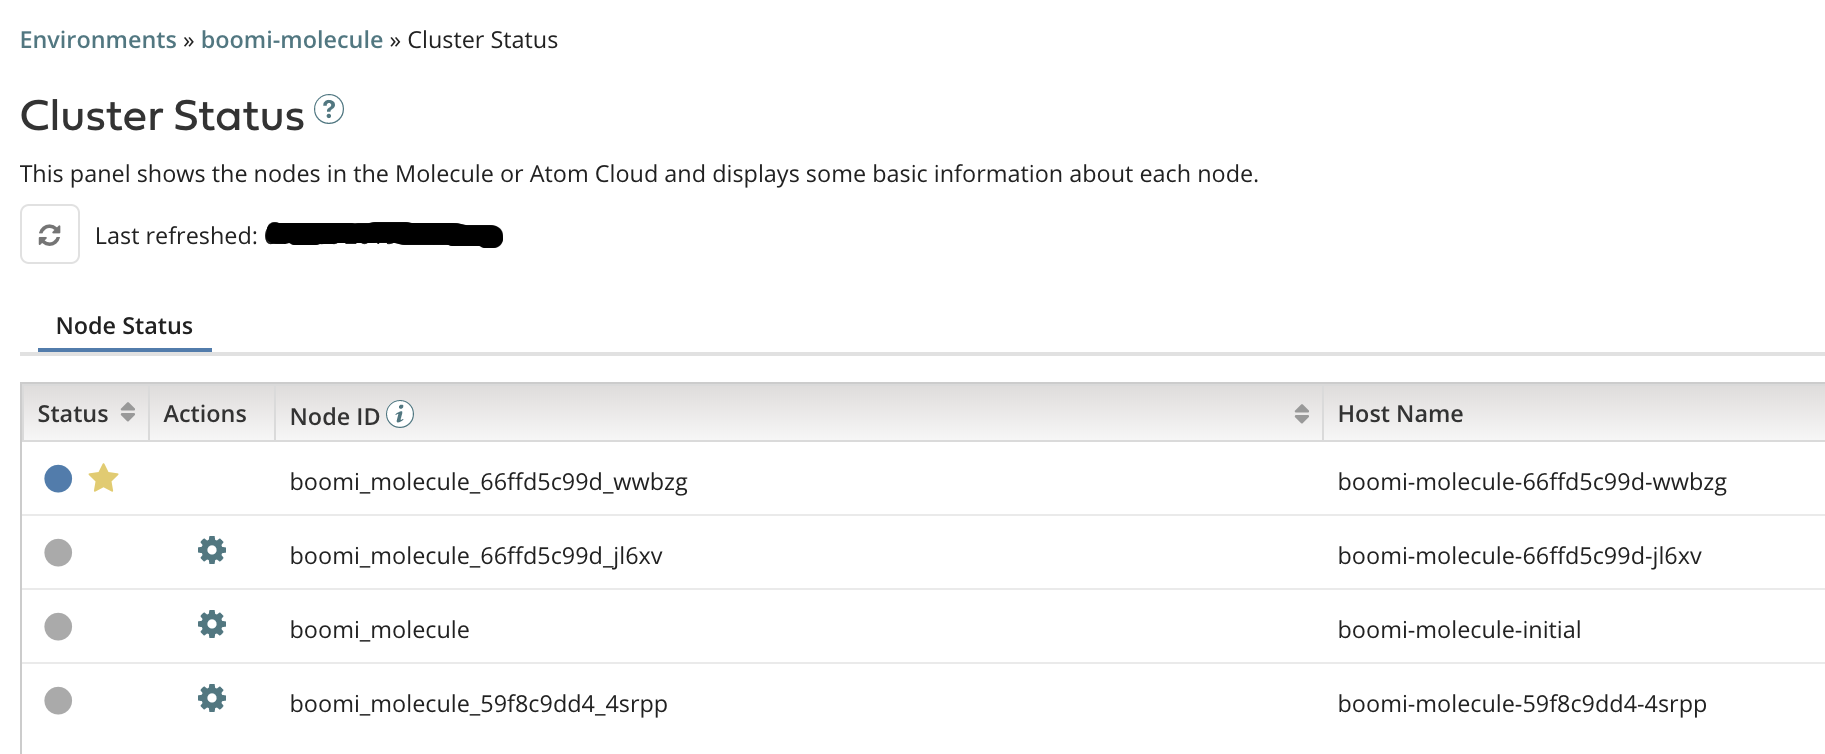
Task: Click gray status dot for jl6xv node
Action: click(x=58, y=553)
